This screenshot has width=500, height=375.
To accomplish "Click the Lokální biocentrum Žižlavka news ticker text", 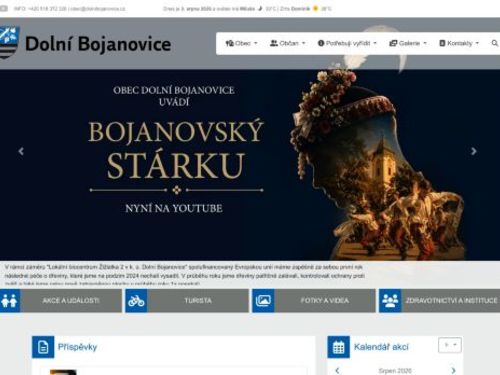I will (185, 275).
